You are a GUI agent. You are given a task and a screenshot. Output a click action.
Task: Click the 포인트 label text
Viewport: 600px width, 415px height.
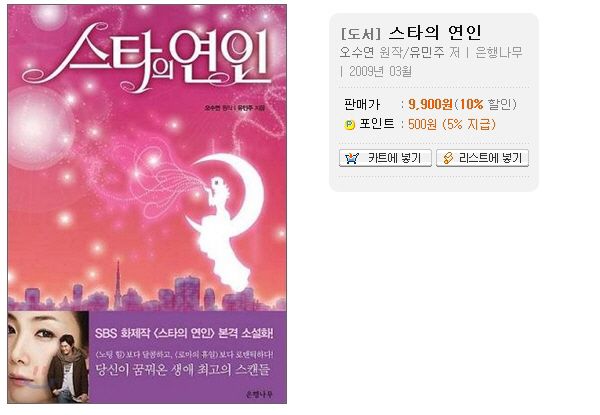(377, 124)
